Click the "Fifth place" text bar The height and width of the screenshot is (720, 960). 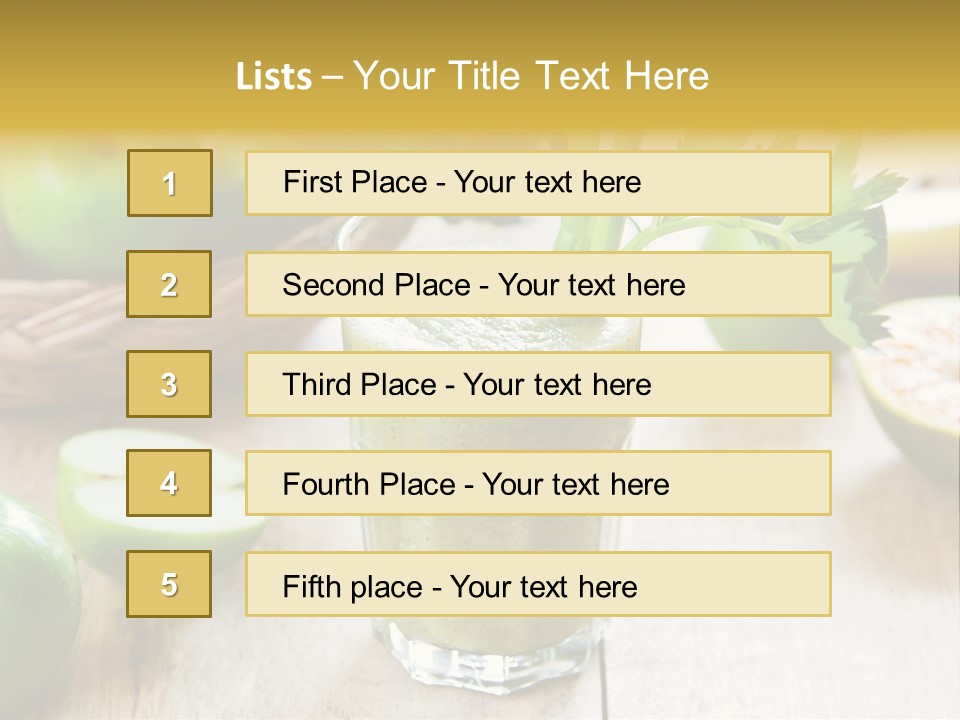(538, 584)
